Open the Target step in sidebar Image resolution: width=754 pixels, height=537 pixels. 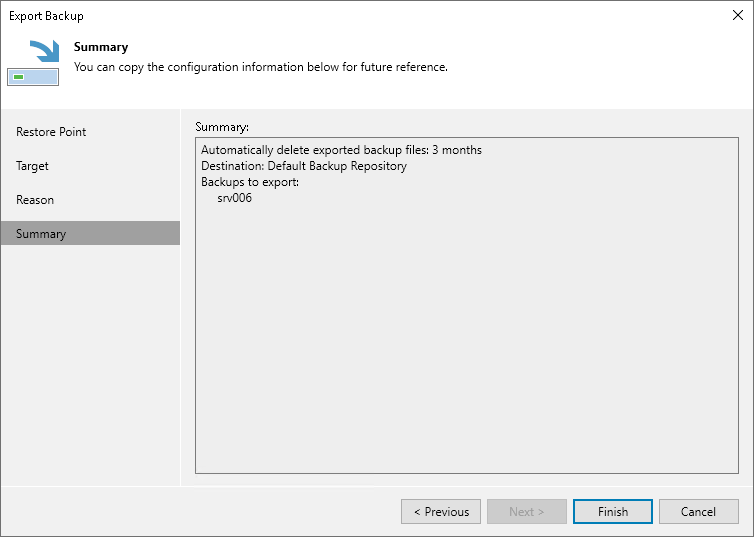(x=33, y=166)
